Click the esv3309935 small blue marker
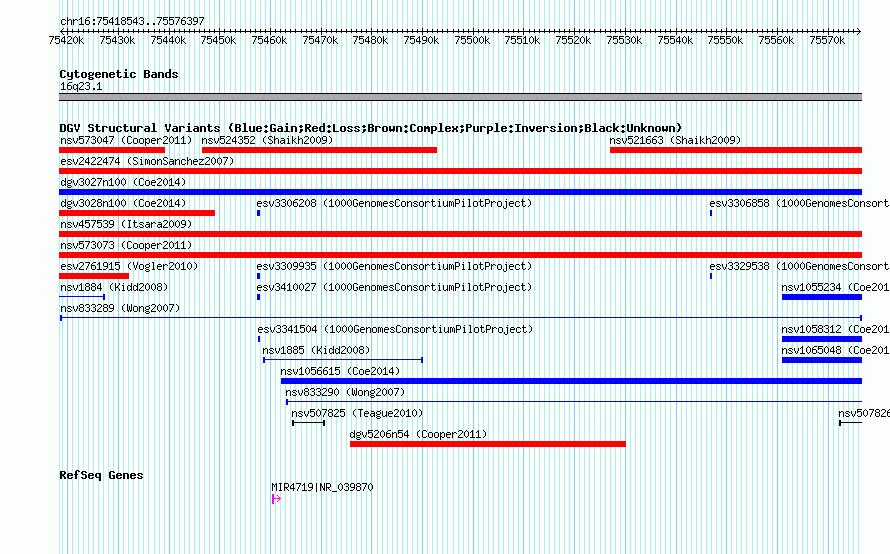890x554 pixels. pyautogui.click(x=258, y=276)
